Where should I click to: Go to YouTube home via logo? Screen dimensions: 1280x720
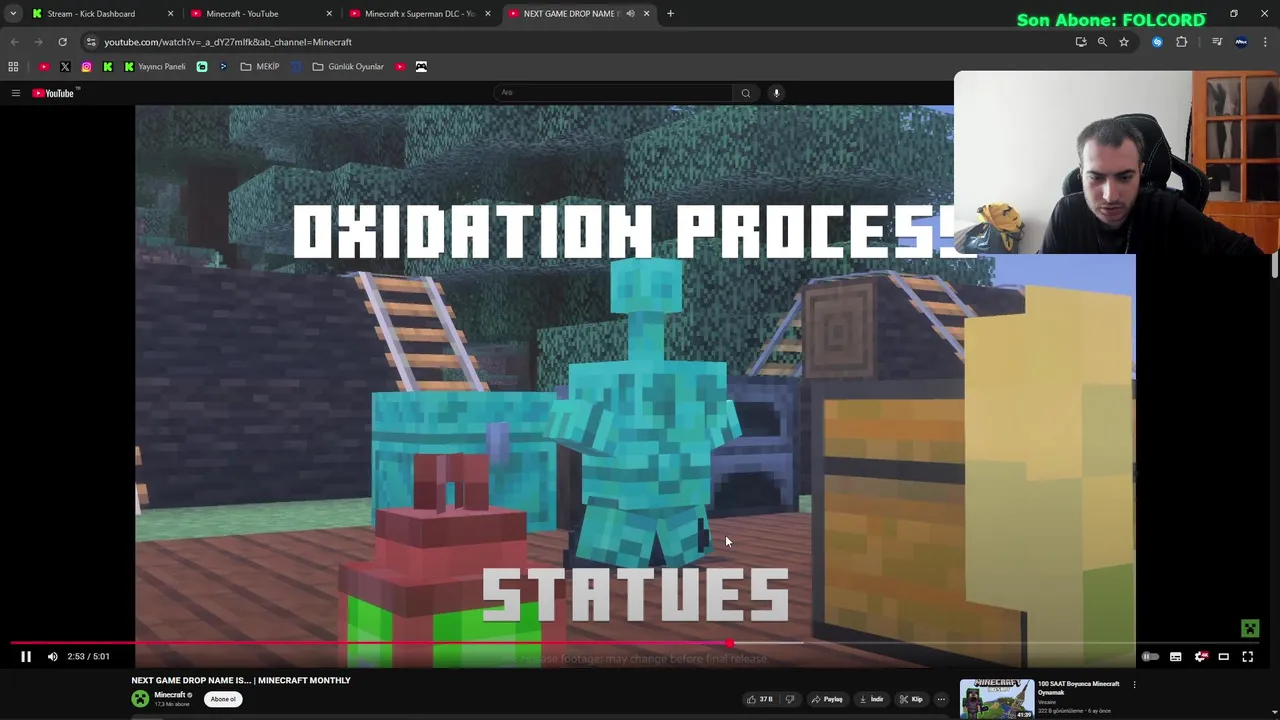click(55, 93)
